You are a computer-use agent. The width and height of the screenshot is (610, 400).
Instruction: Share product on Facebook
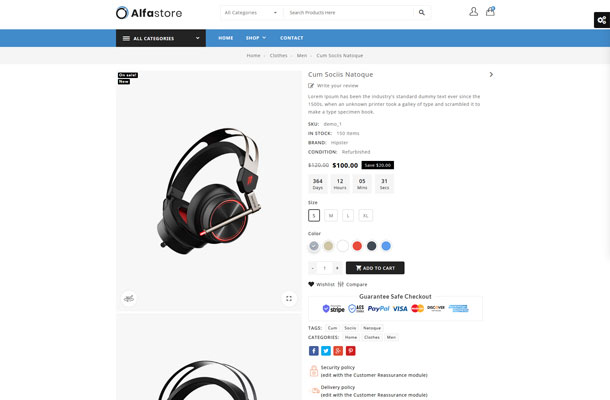coord(314,351)
